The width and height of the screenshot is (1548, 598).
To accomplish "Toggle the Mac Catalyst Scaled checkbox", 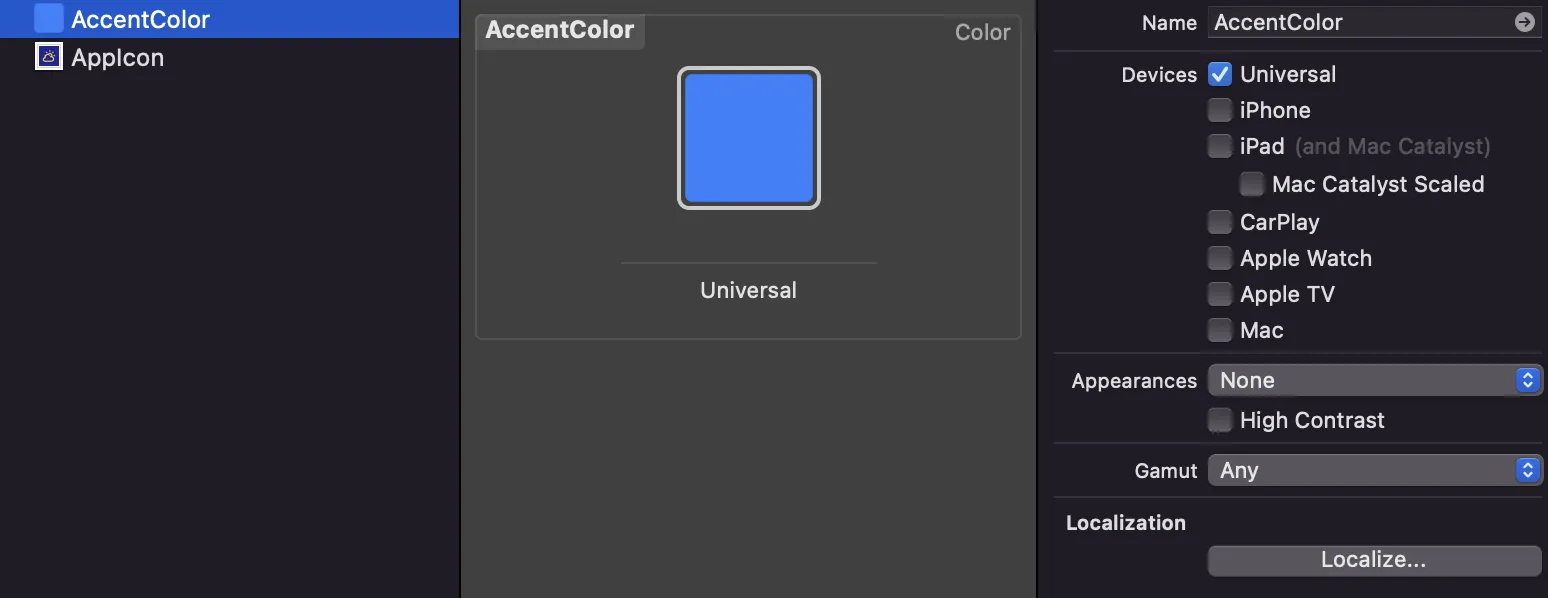I will pyautogui.click(x=1251, y=184).
